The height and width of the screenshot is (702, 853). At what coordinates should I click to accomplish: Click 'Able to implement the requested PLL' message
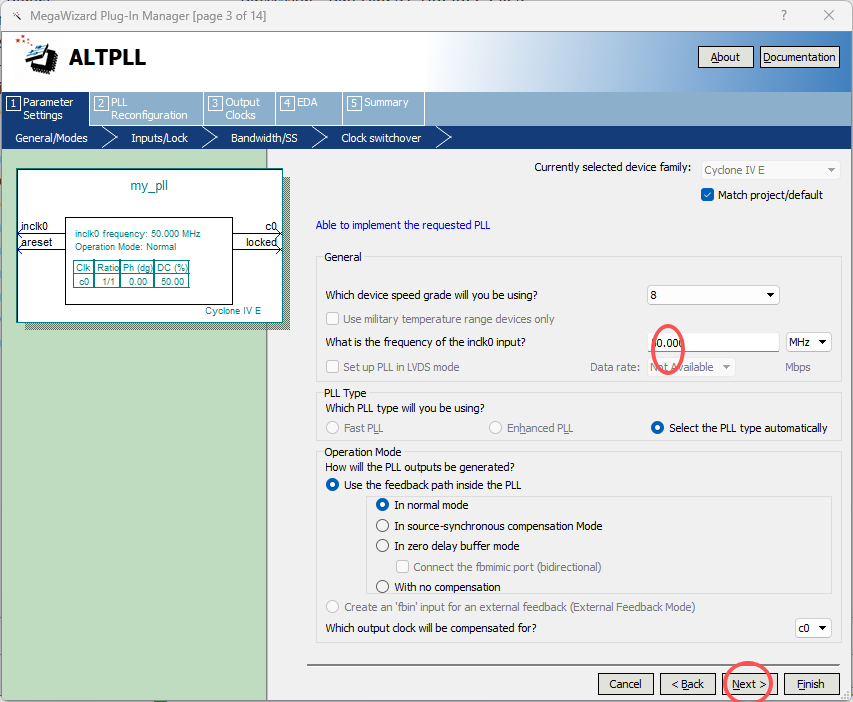click(403, 225)
